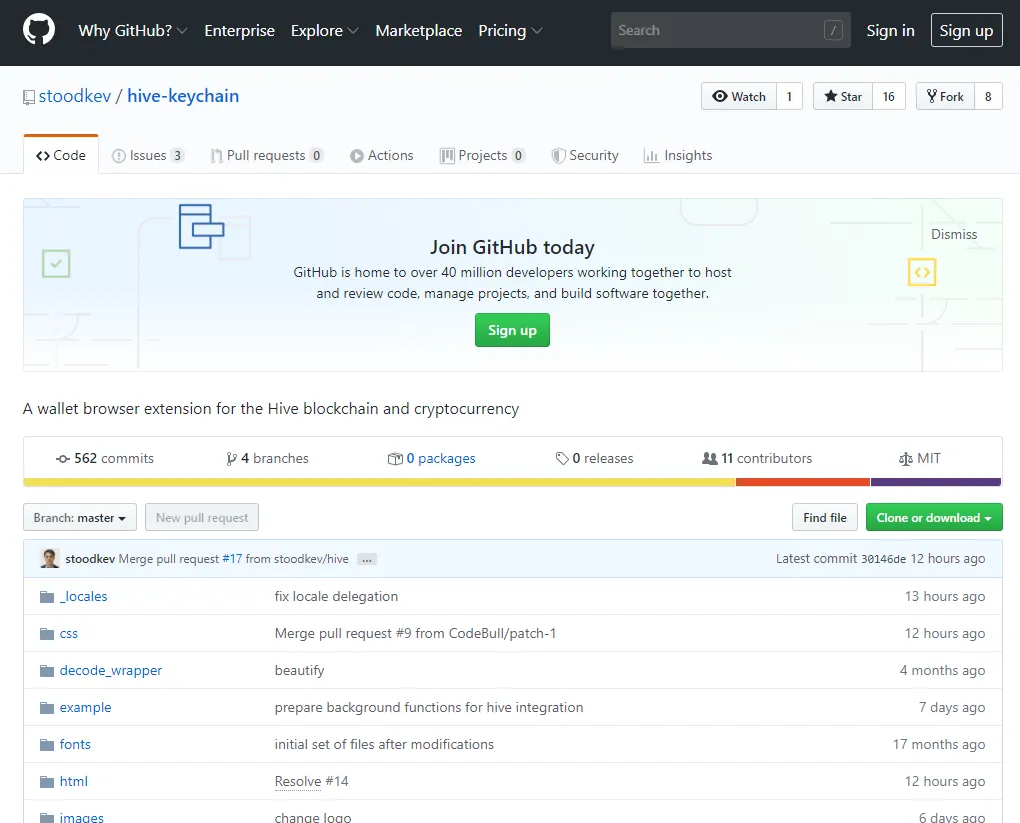
Task: Expand the Explore dropdown menu
Action: click(x=325, y=31)
